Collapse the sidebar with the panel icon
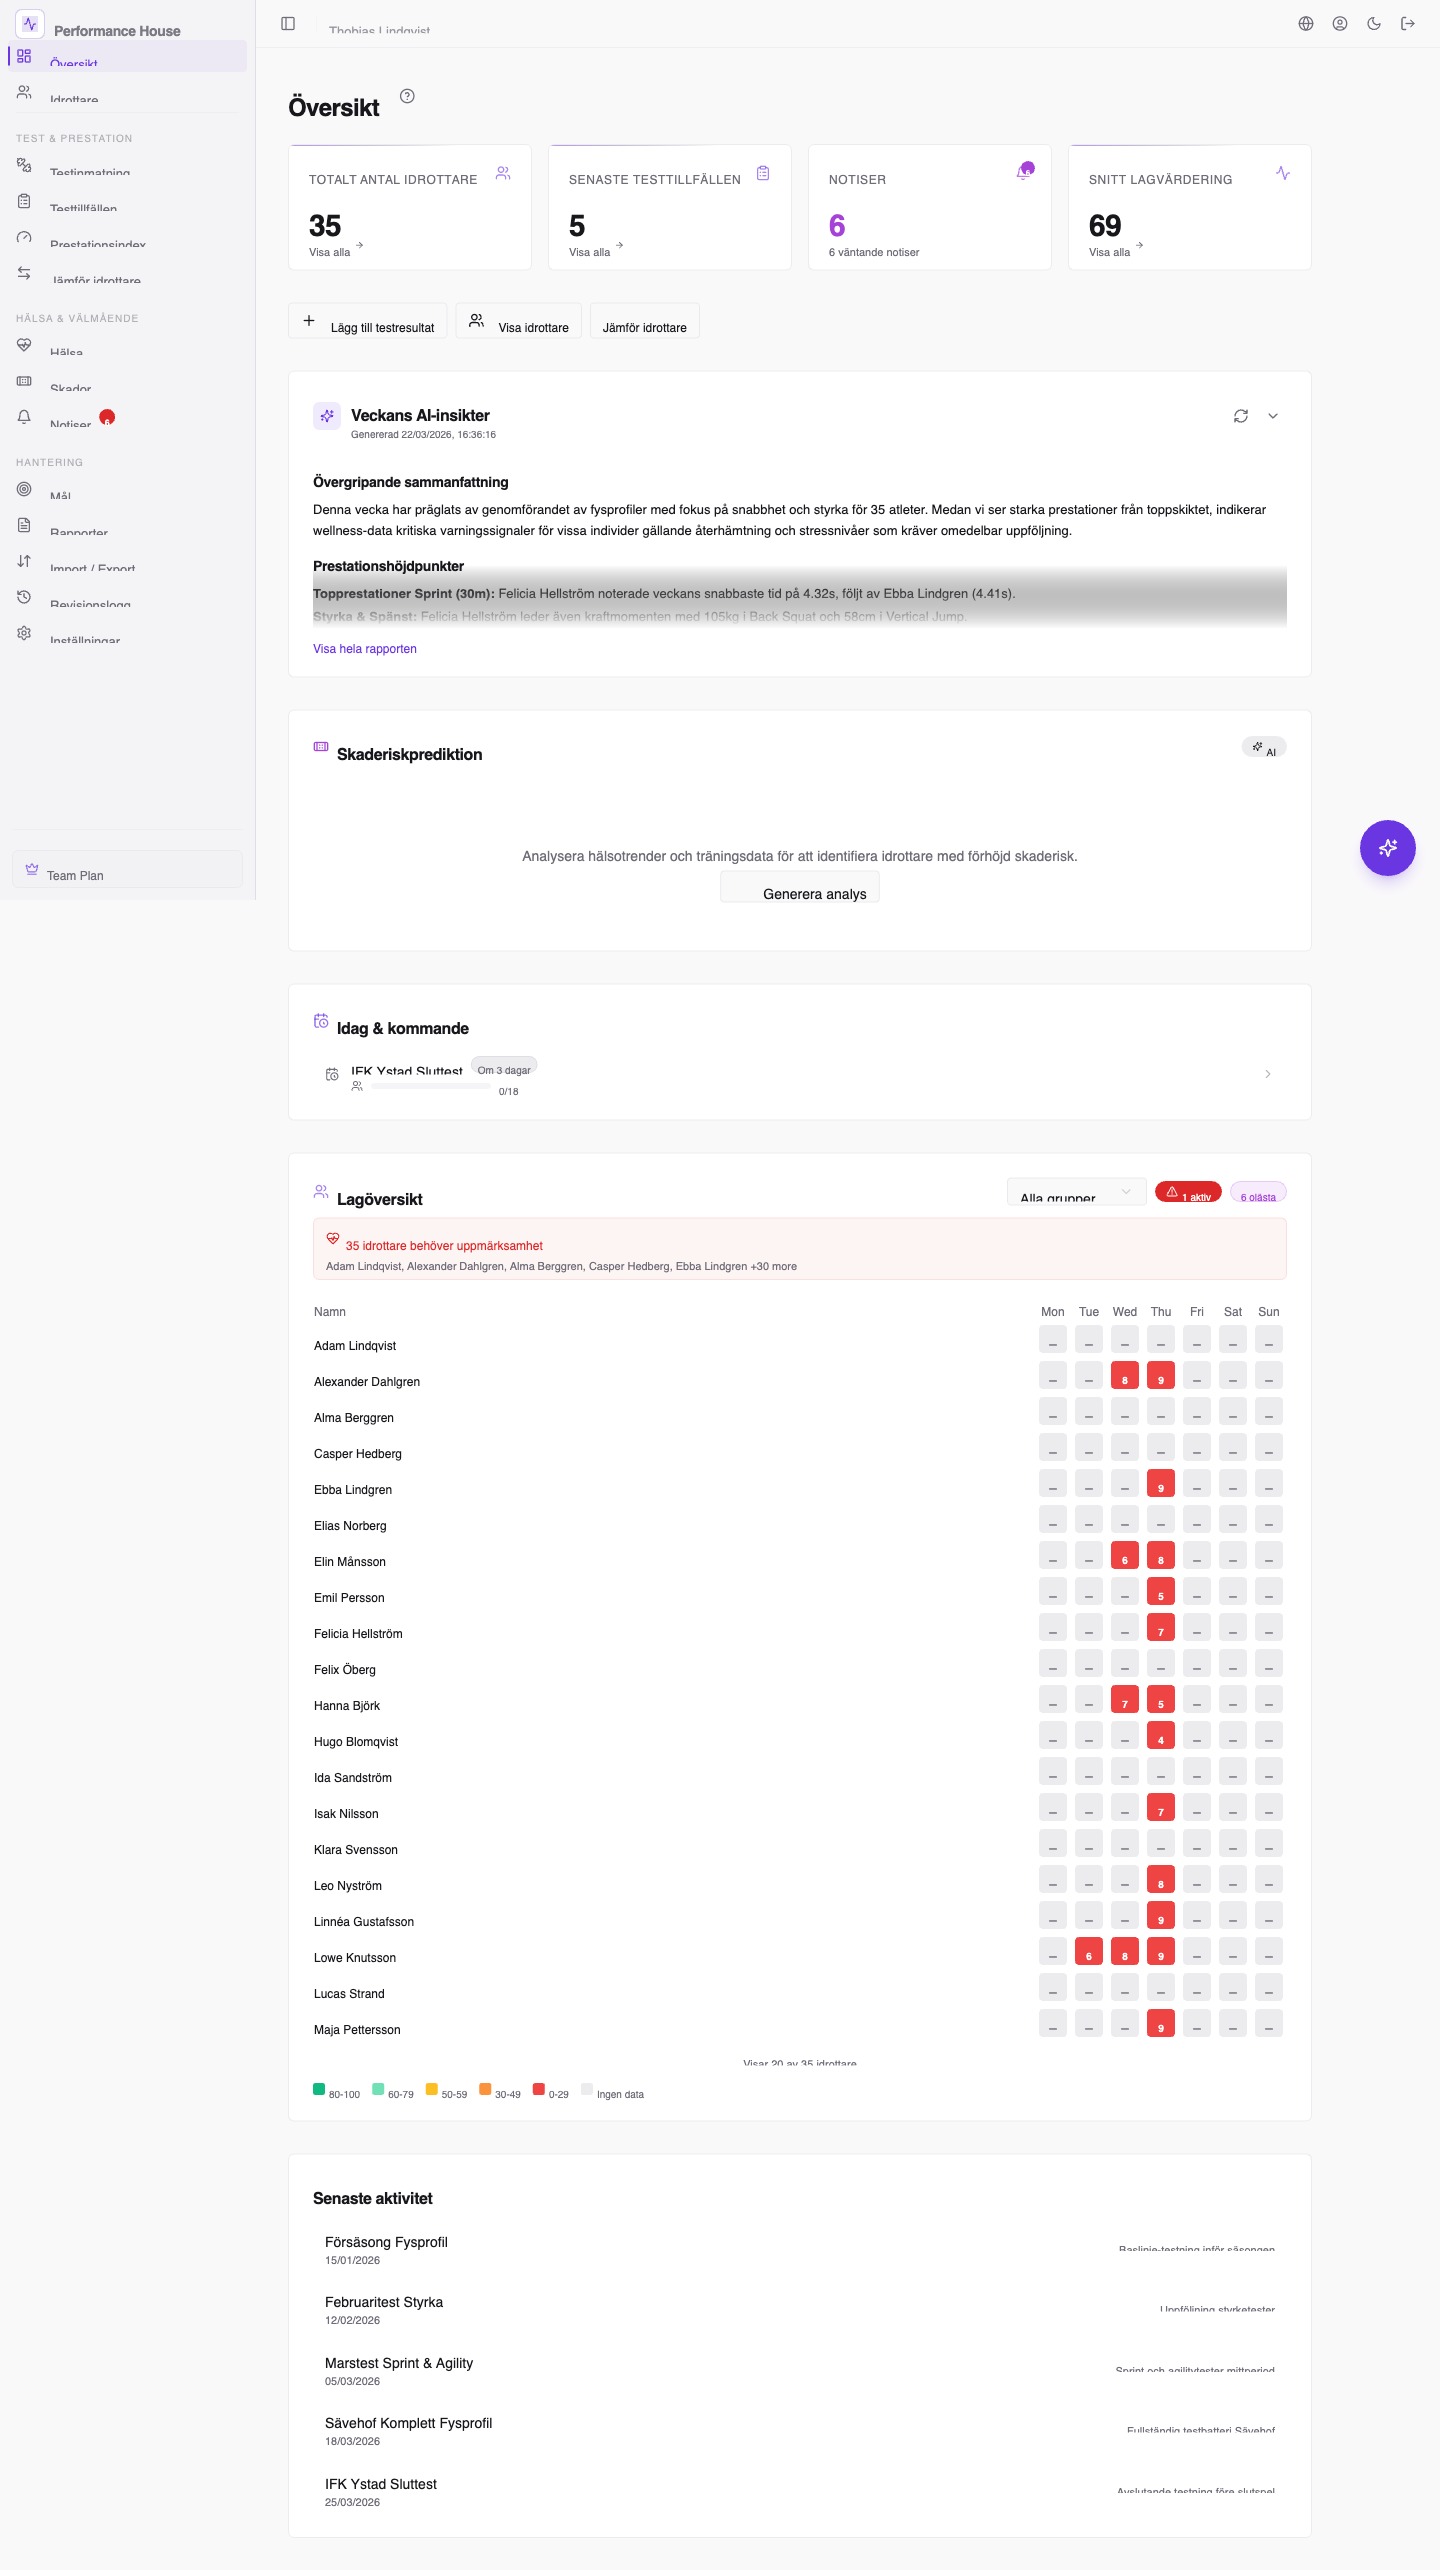 pos(288,24)
